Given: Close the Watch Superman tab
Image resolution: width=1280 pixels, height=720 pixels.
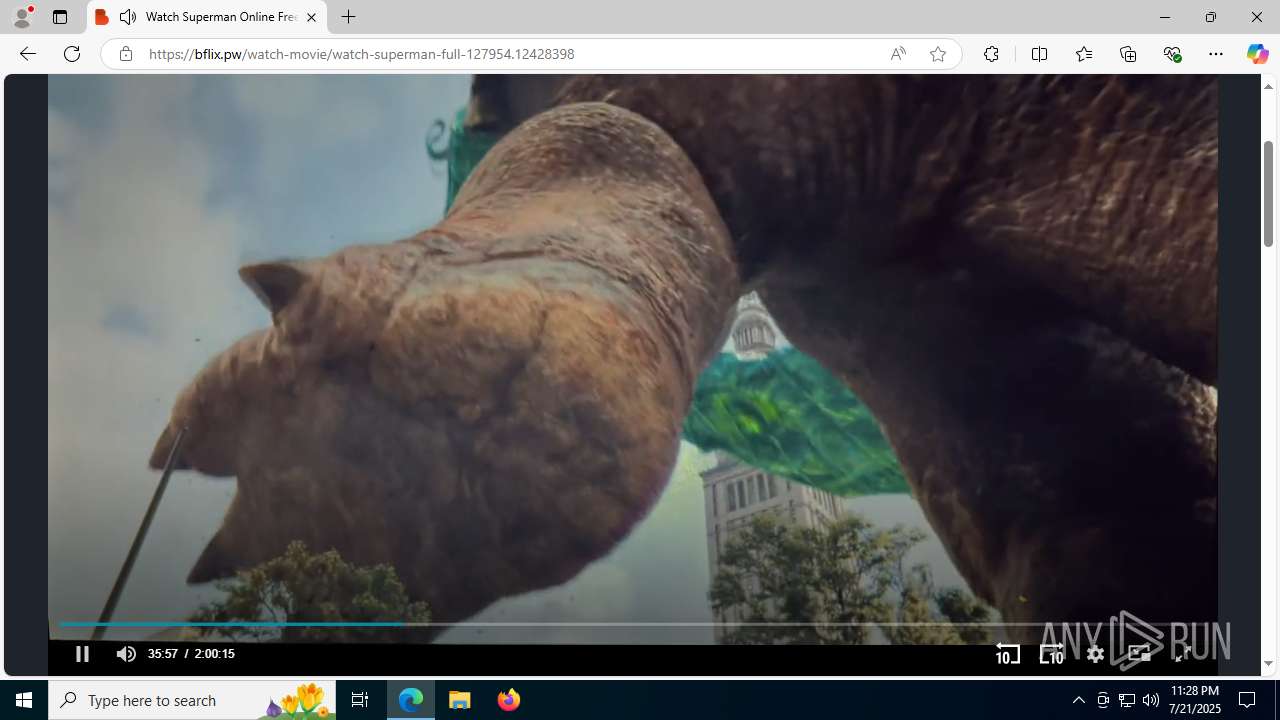Looking at the screenshot, I should pos(311,17).
